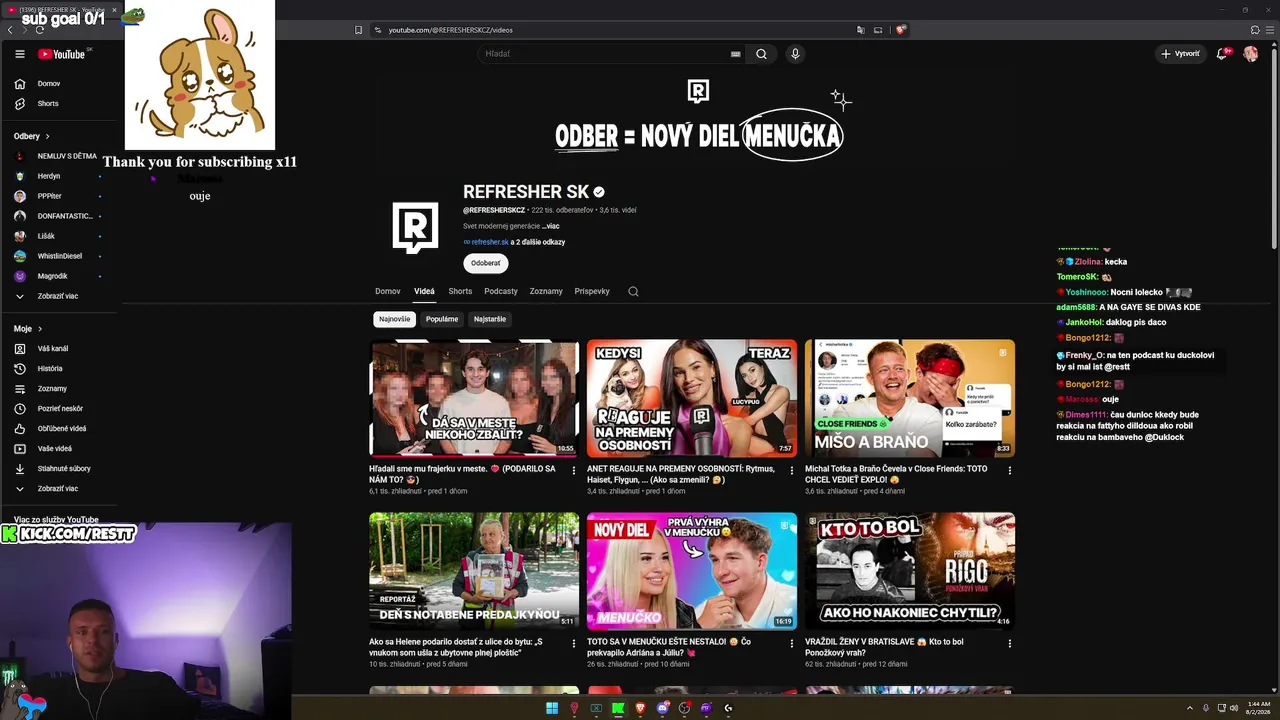
Task: Open Brave Shields icon in address bar
Action: [x=900, y=30]
